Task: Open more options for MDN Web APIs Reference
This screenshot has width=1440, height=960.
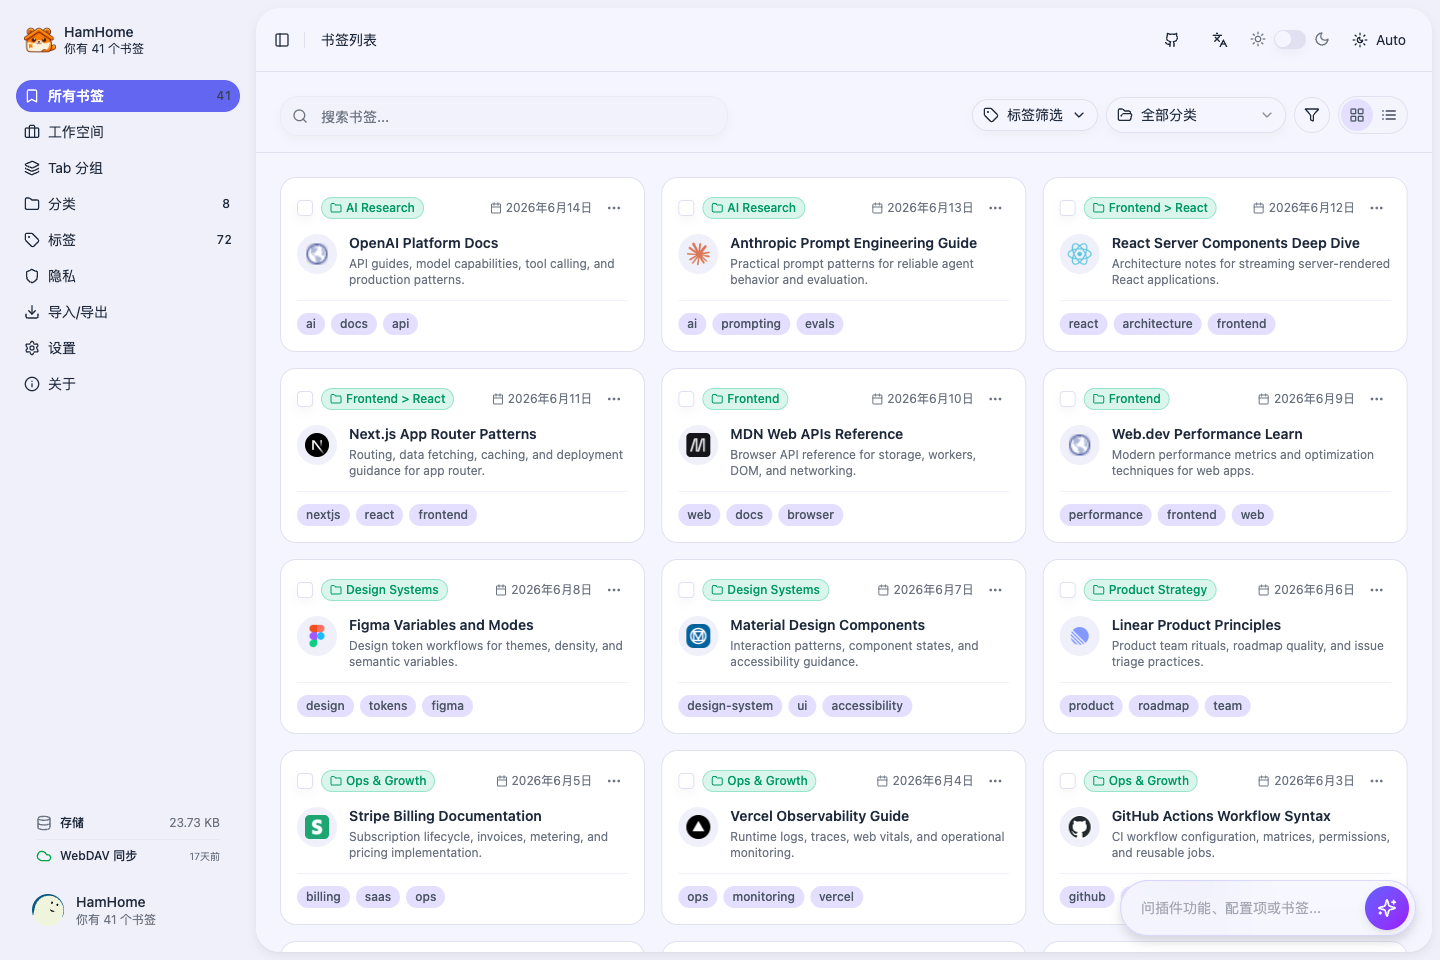Action: click(995, 399)
